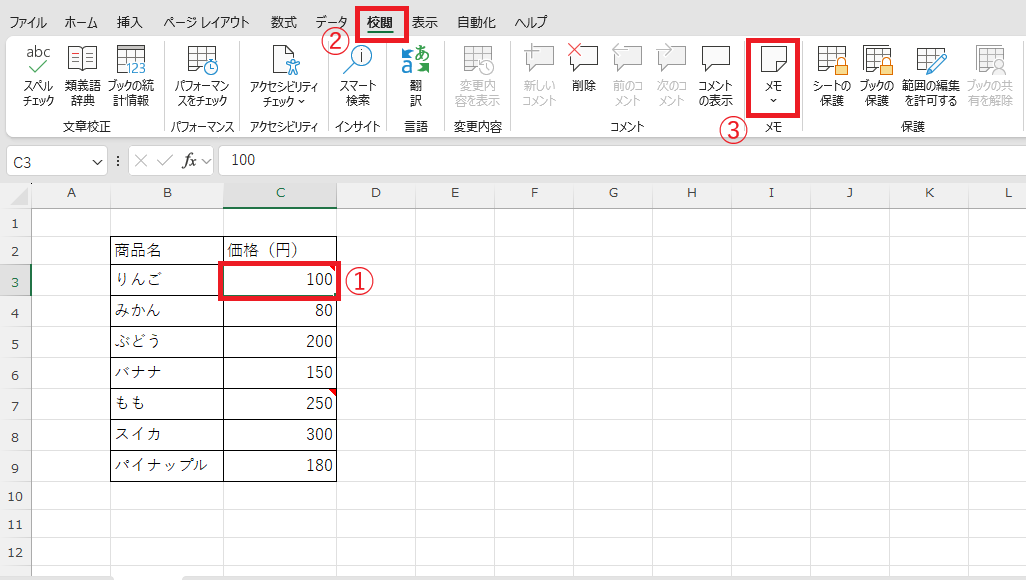This screenshot has width=1026, height=580.
Task: Open スマート検索 smart lookup
Action: pos(357,75)
